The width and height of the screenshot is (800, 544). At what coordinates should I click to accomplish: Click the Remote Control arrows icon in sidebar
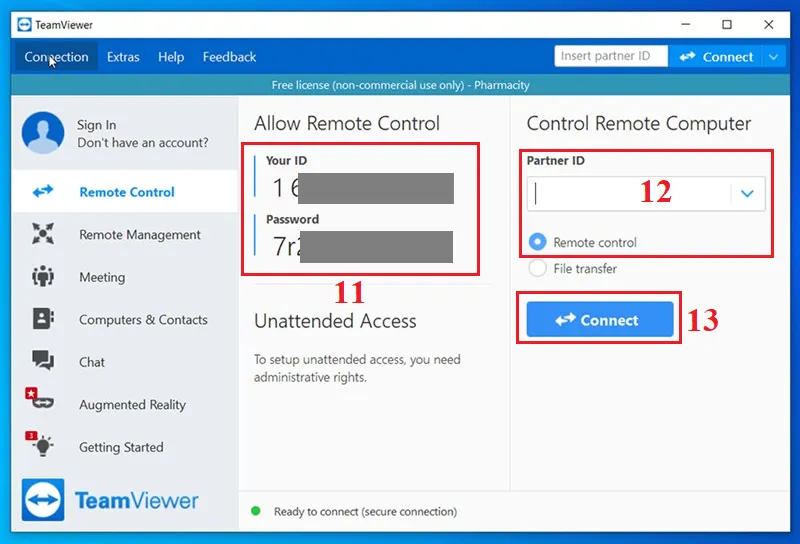coord(43,191)
